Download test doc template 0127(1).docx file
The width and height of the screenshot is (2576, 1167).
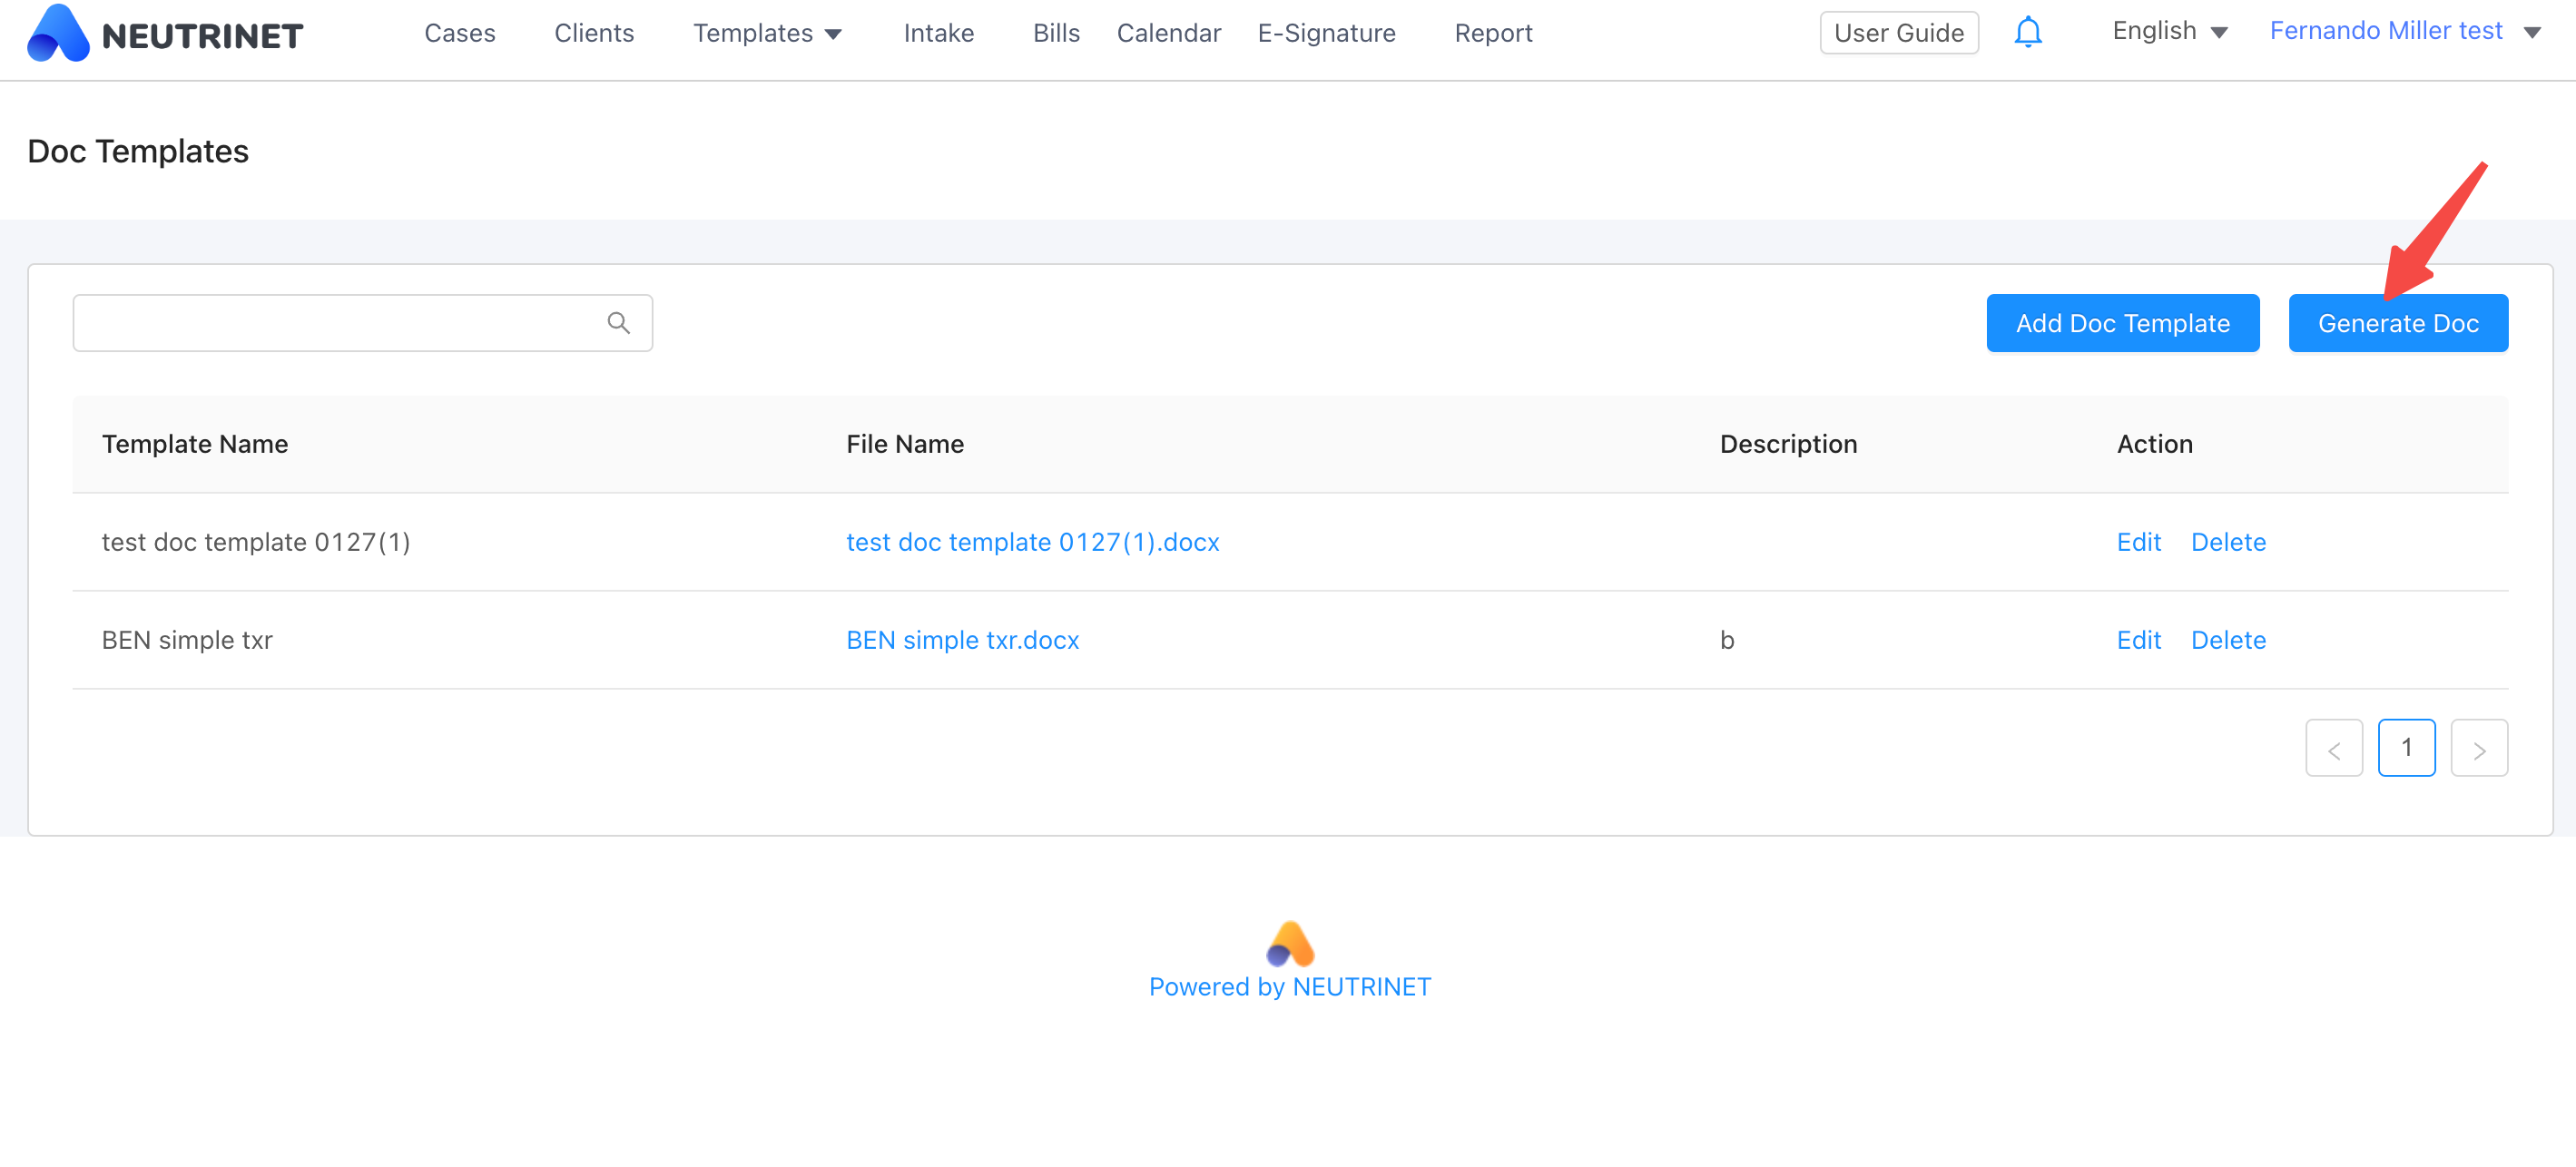[1032, 542]
